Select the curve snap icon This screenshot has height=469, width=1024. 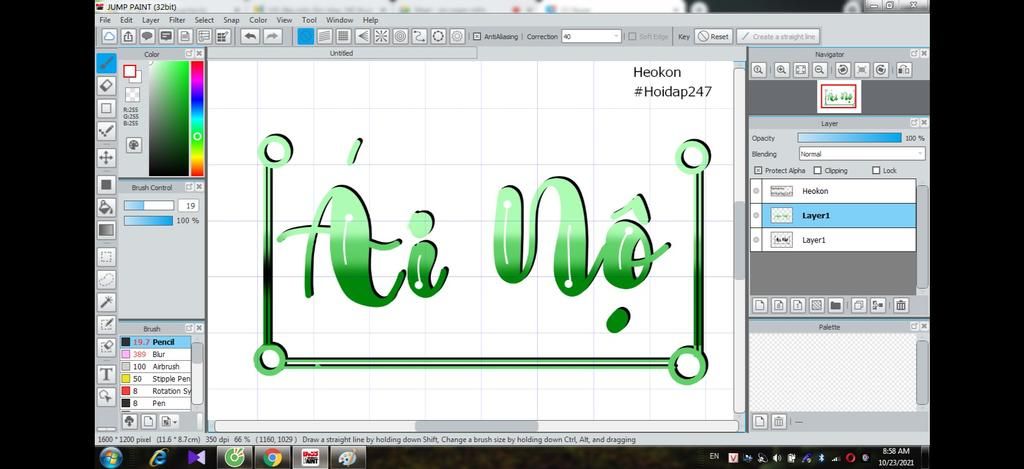[419, 37]
